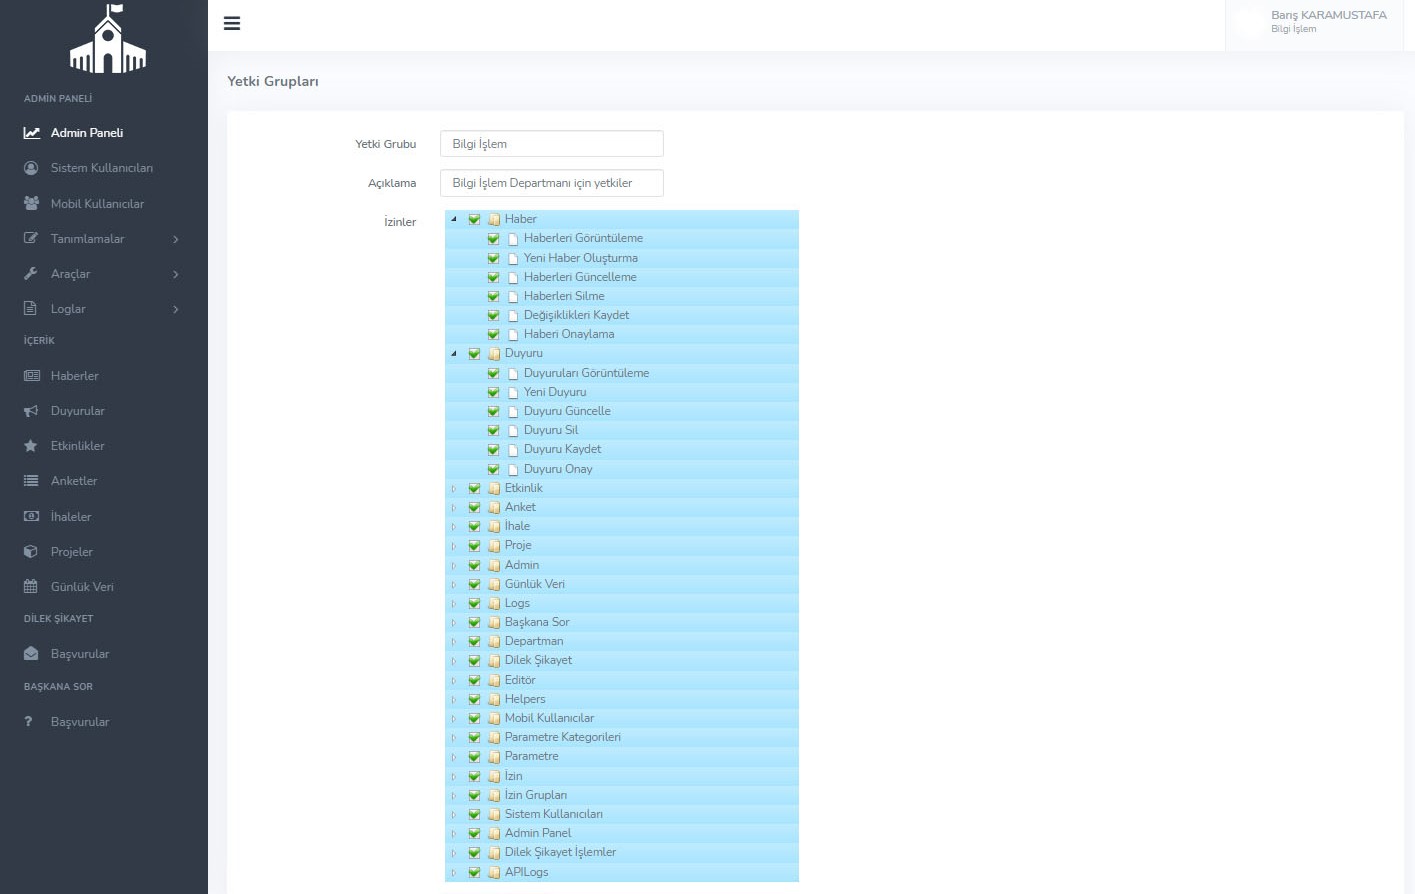This screenshot has height=894, width=1415.
Task: Select Başkana Sor tree row
Action: 622,622
